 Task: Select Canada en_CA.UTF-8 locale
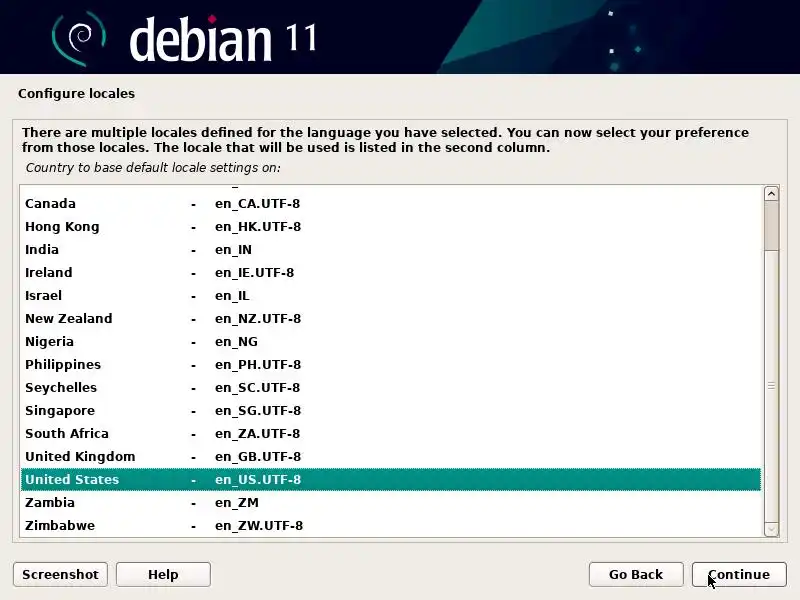tap(391, 204)
